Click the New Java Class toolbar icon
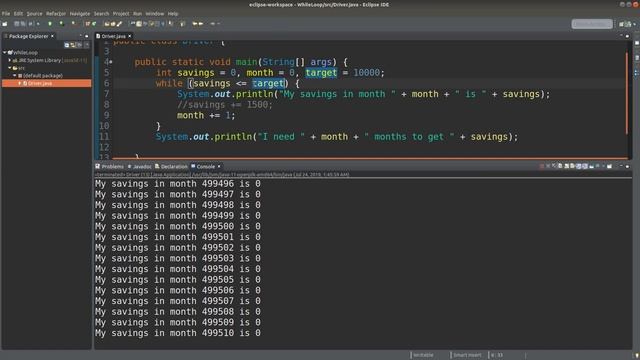 (94, 24)
